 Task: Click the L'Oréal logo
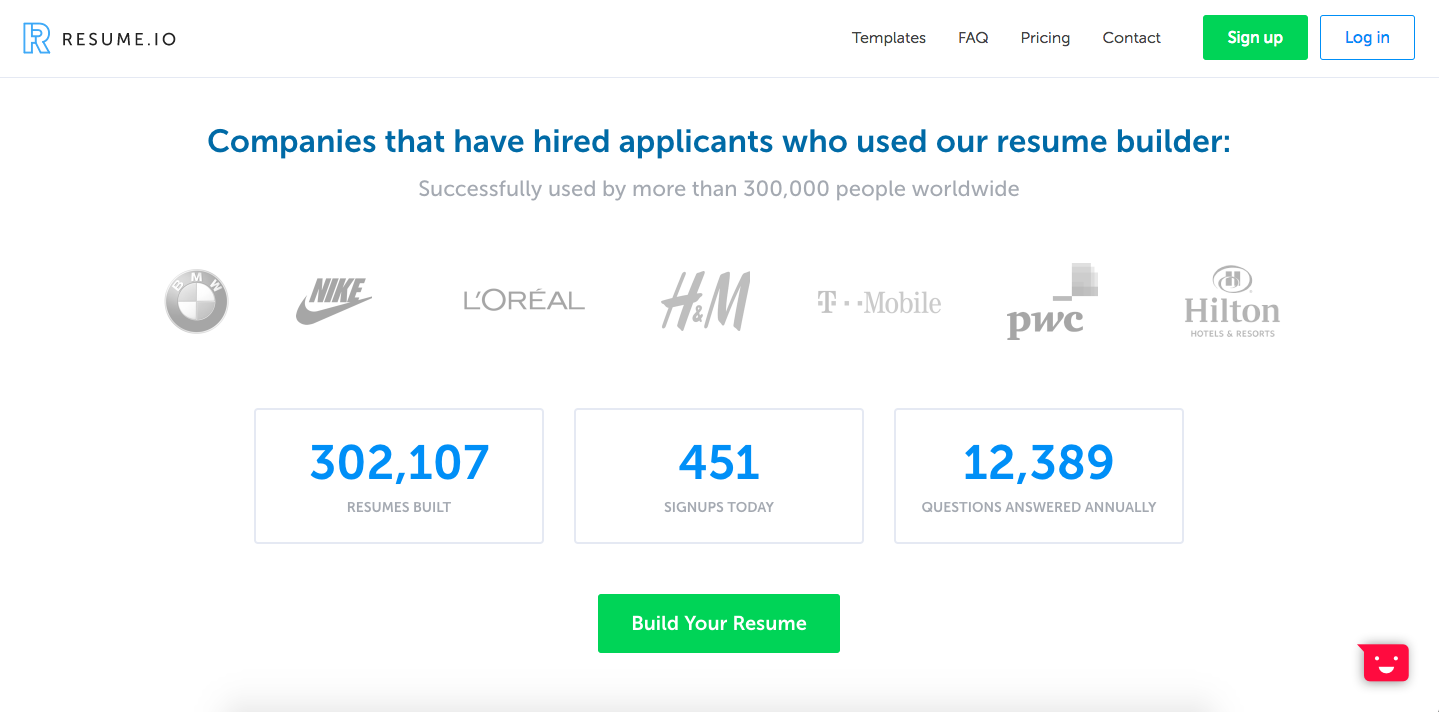[x=524, y=300]
